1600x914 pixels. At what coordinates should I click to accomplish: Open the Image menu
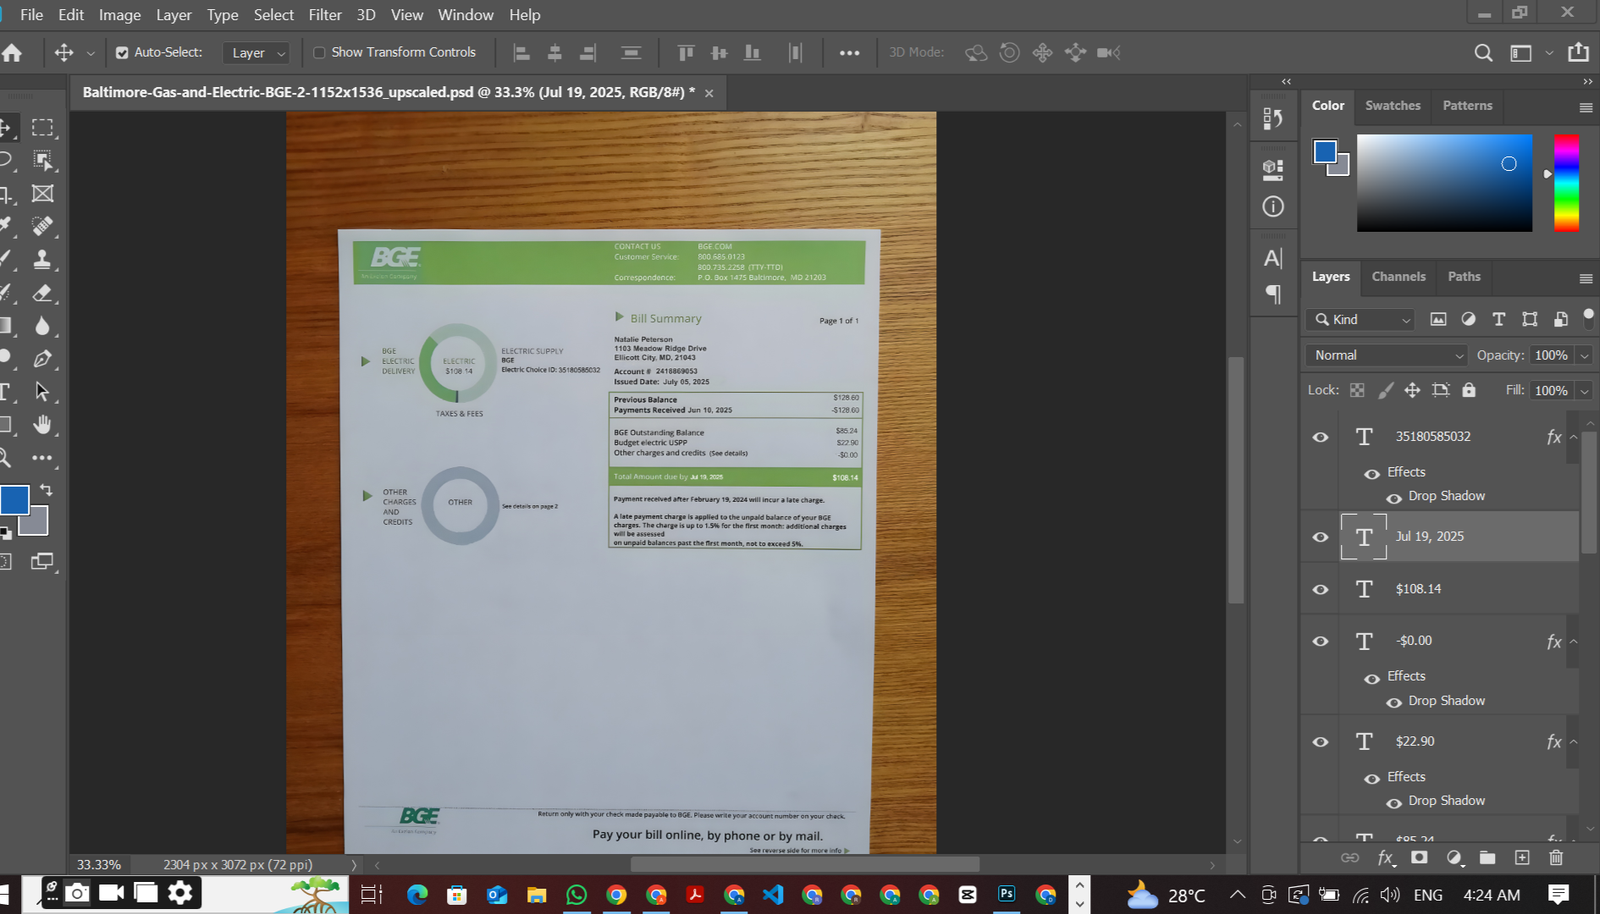120,15
